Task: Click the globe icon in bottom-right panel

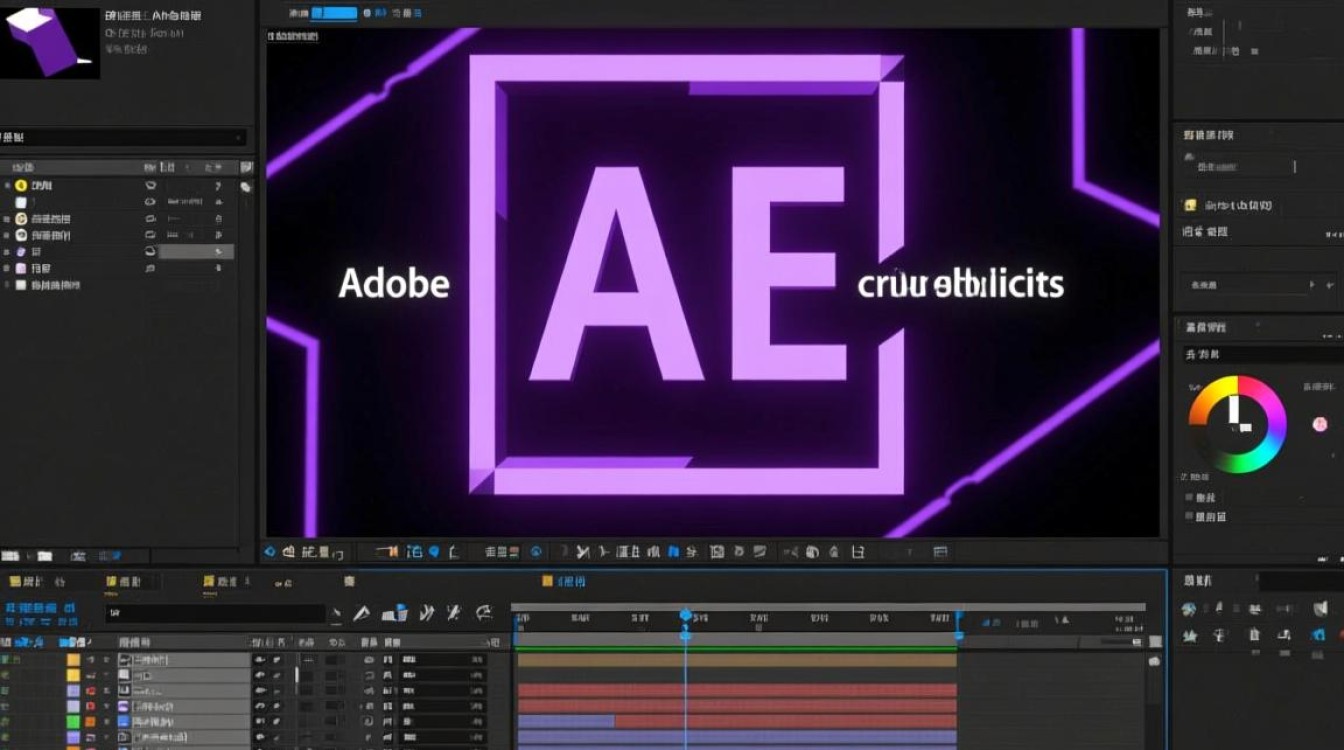Action: pyautogui.click(x=1189, y=609)
